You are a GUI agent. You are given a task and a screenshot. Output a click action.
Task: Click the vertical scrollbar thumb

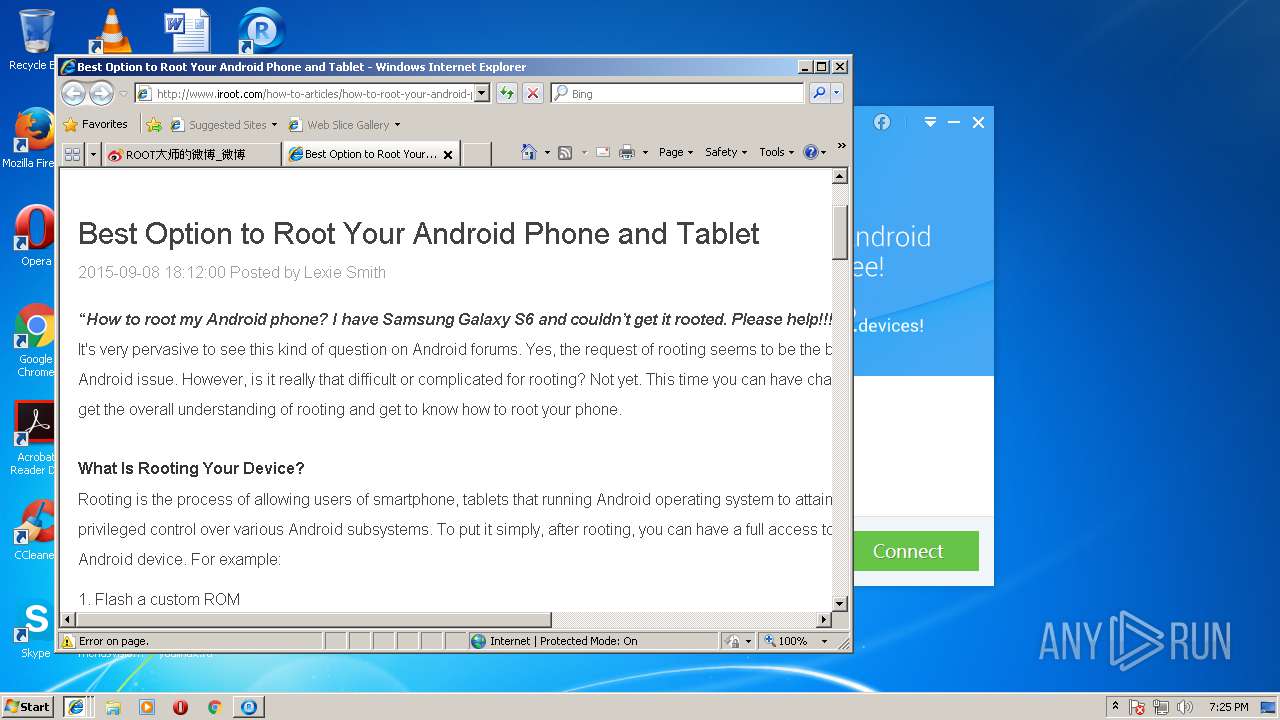tap(840, 232)
